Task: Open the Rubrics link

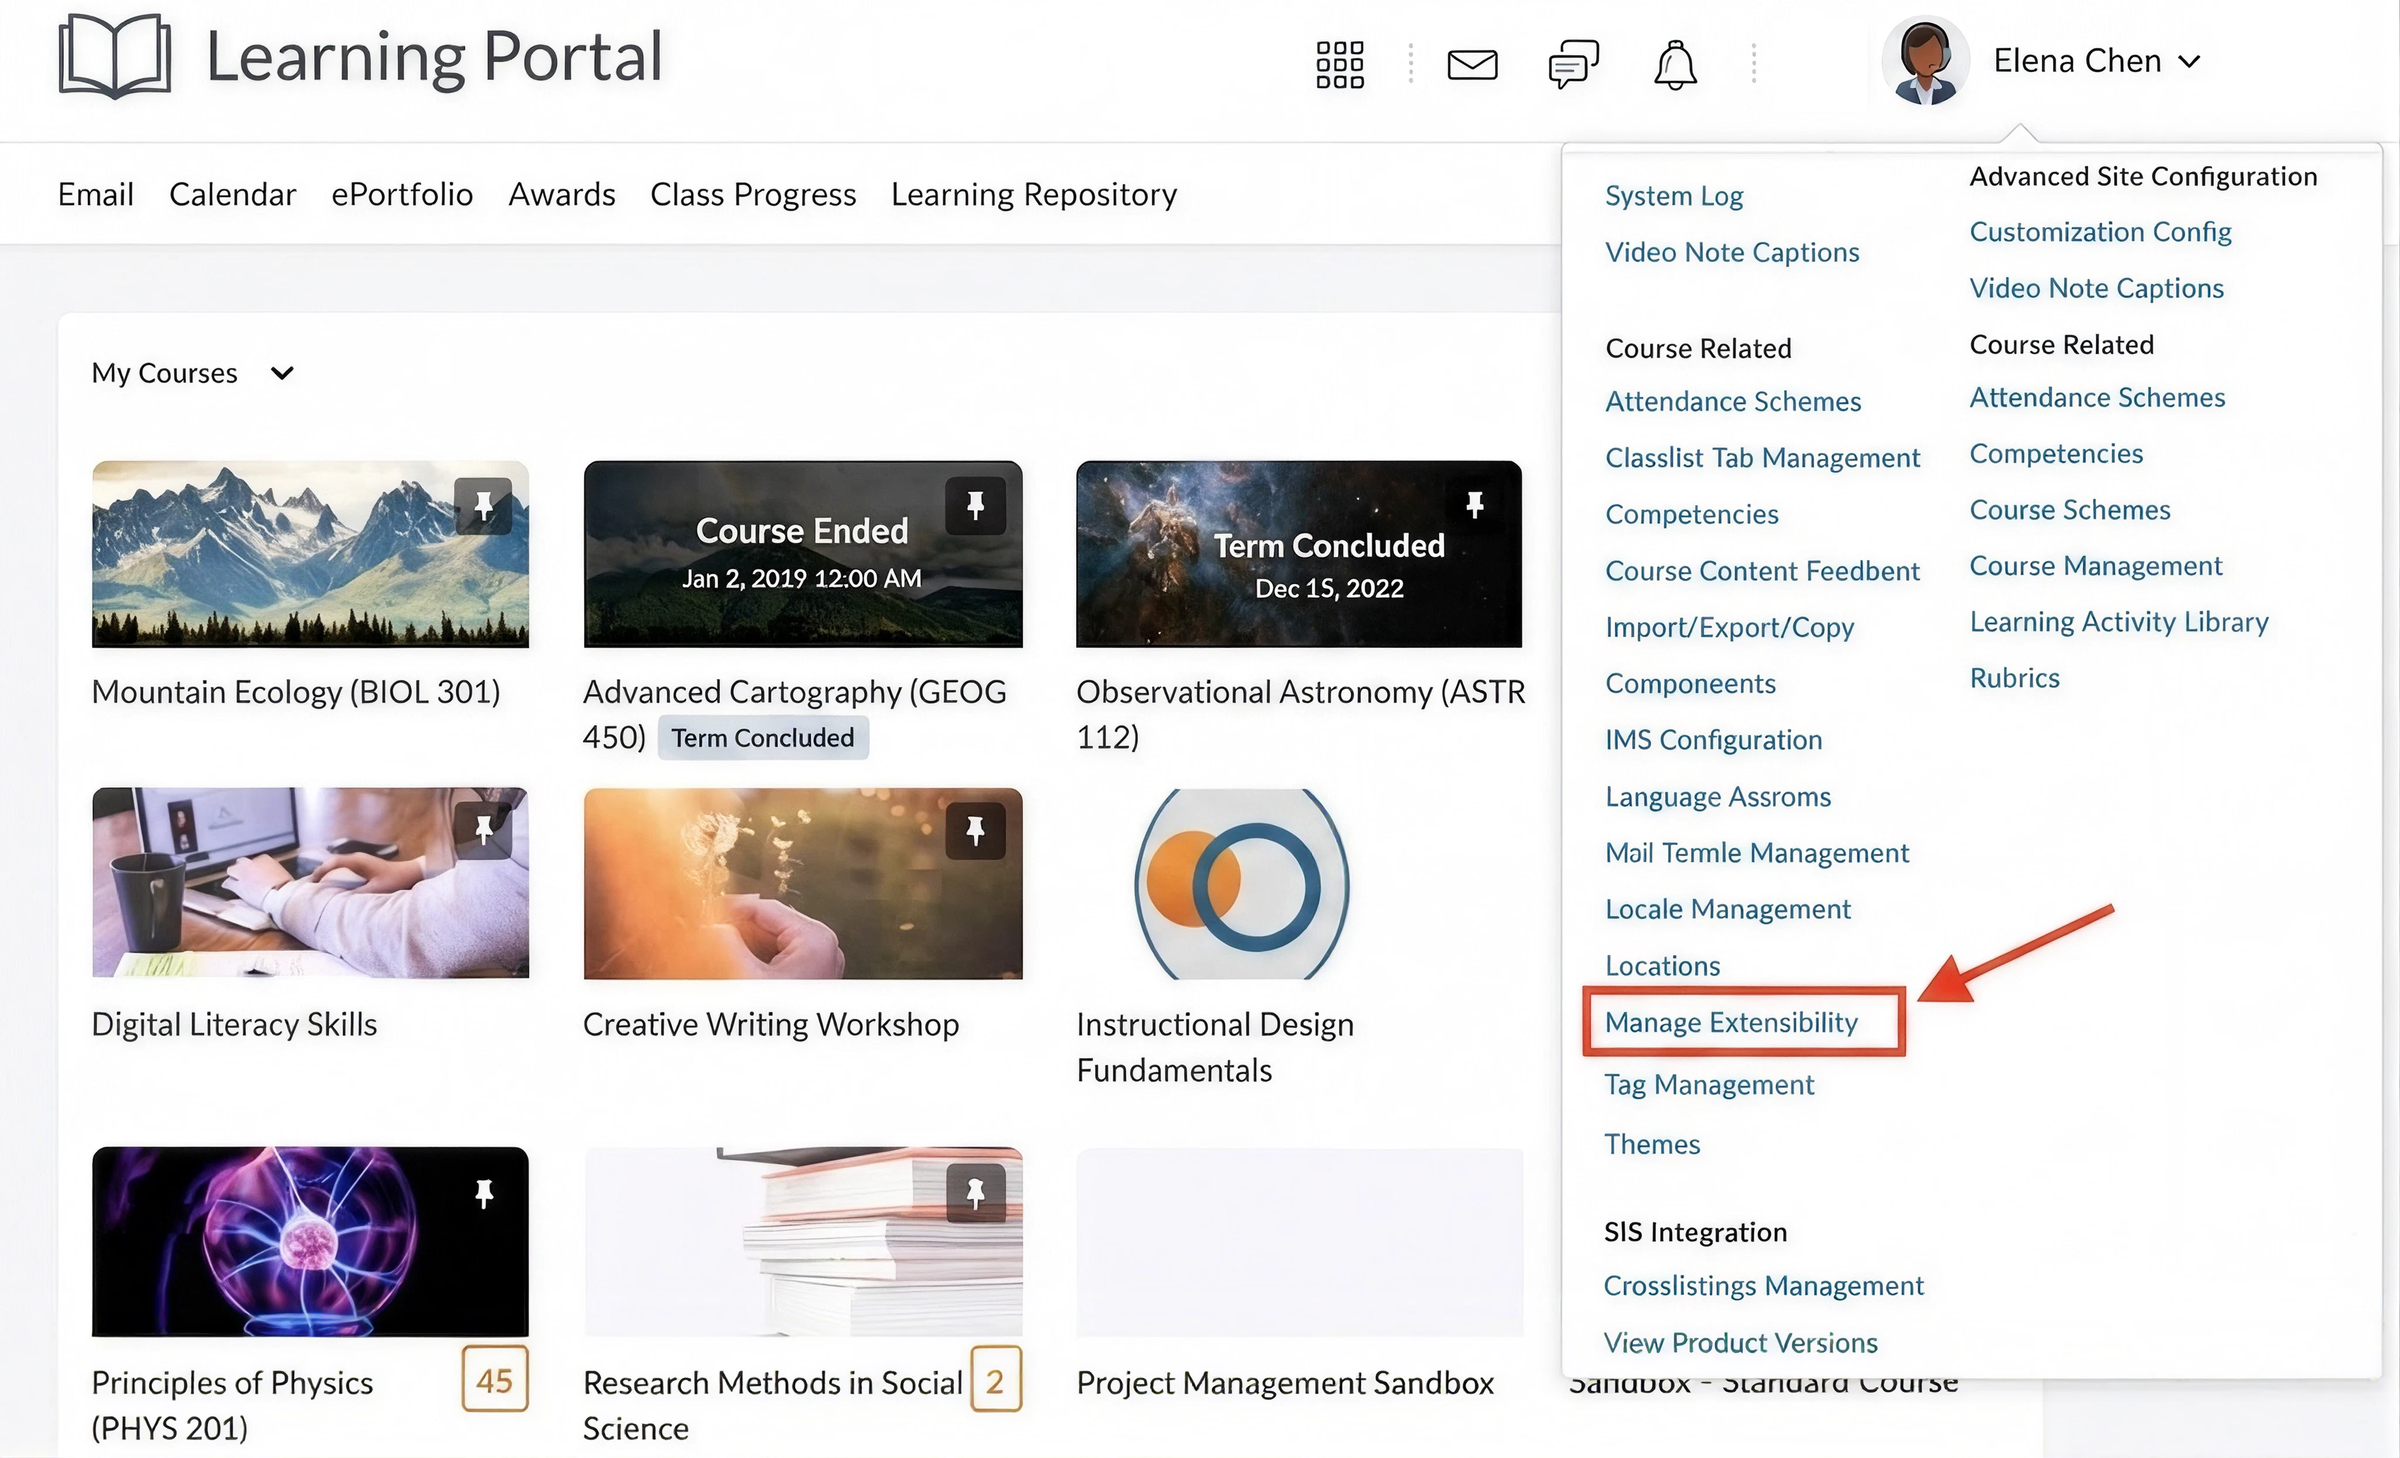Action: tap(2014, 678)
